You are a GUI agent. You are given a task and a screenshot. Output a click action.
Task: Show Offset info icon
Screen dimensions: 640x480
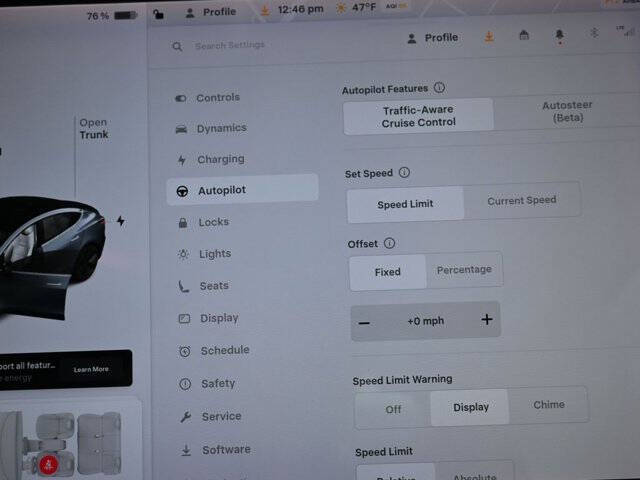[389, 244]
